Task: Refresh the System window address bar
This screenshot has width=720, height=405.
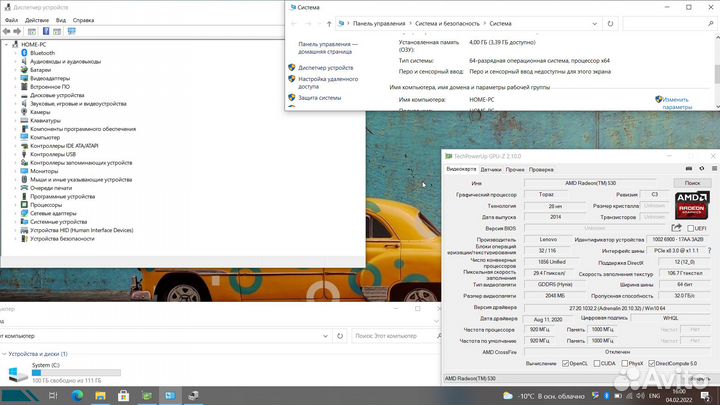Action: [x=610, y=23]
